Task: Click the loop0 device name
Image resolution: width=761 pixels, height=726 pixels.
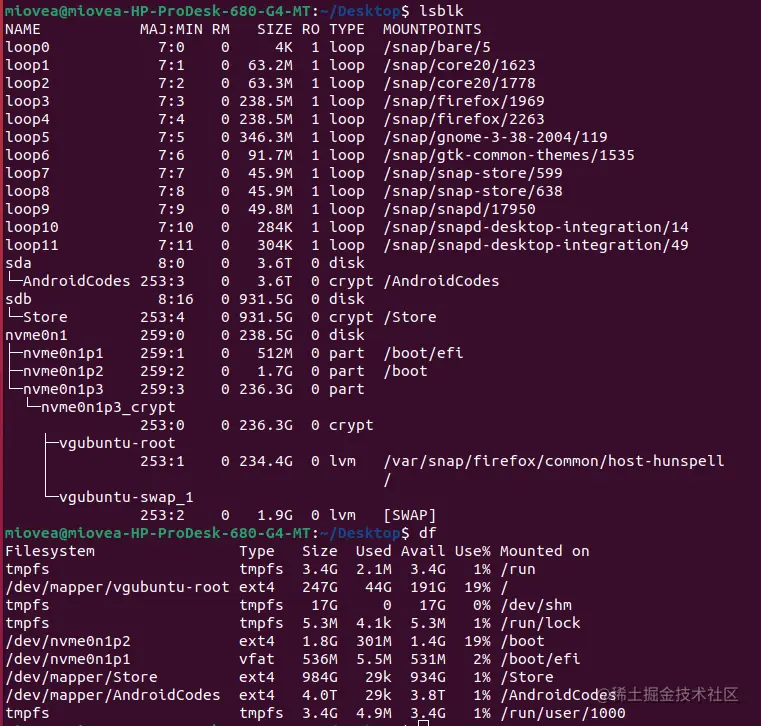Action: coord(27,47)
